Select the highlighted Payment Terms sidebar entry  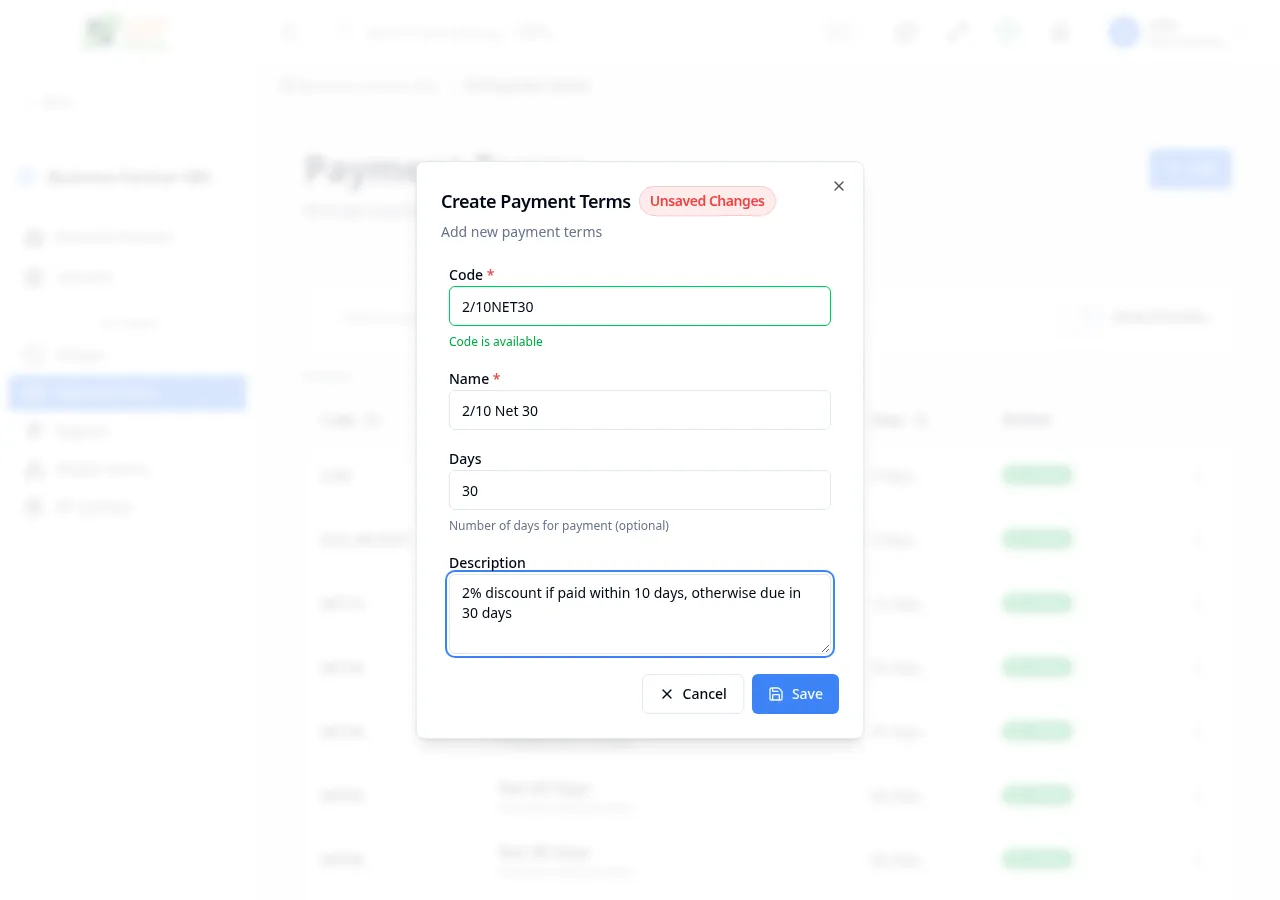click(x=126, y=392)
